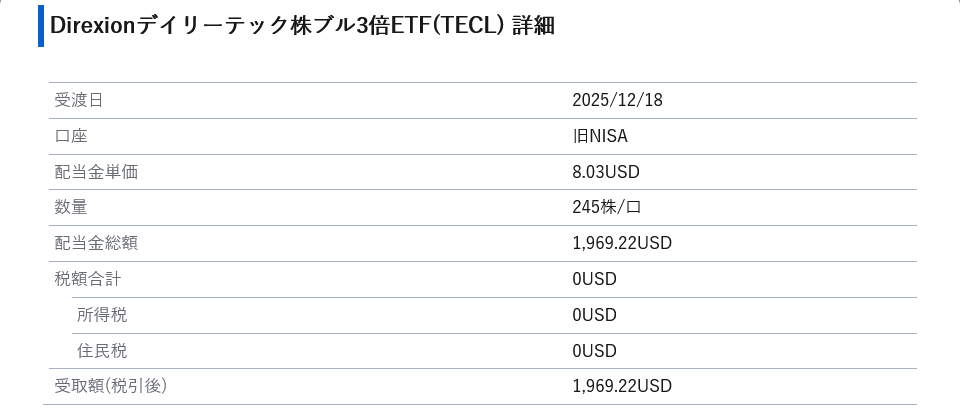Click the 245株/口 quantity value
This screenshot has height=412, width=960.
[607, 207]
